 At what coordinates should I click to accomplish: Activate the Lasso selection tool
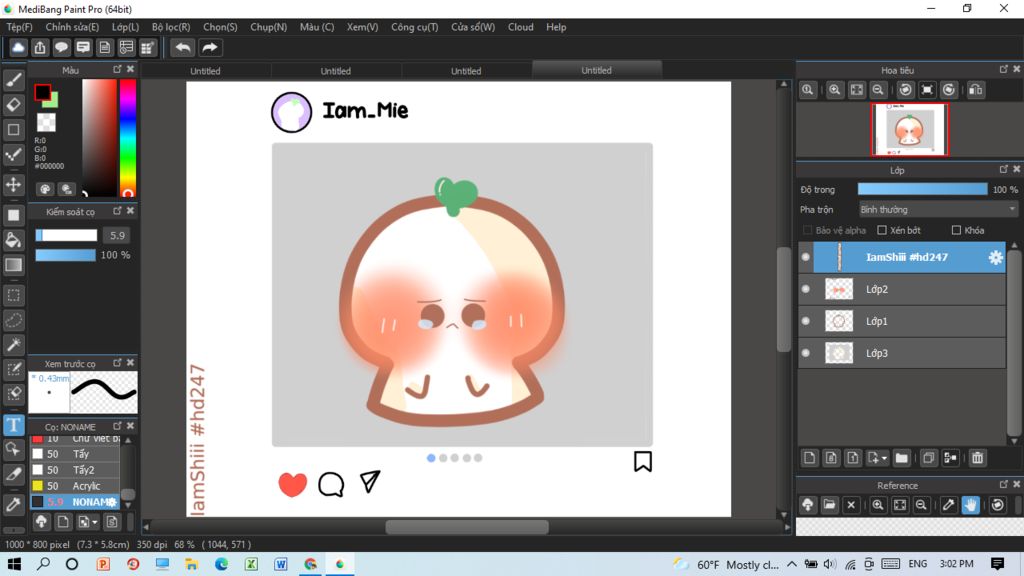click(13, 320)
